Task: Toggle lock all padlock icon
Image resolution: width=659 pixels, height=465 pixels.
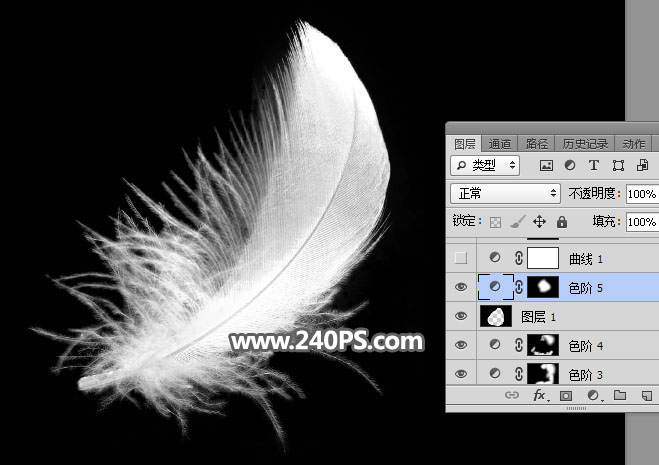Action: coord(561,222)
